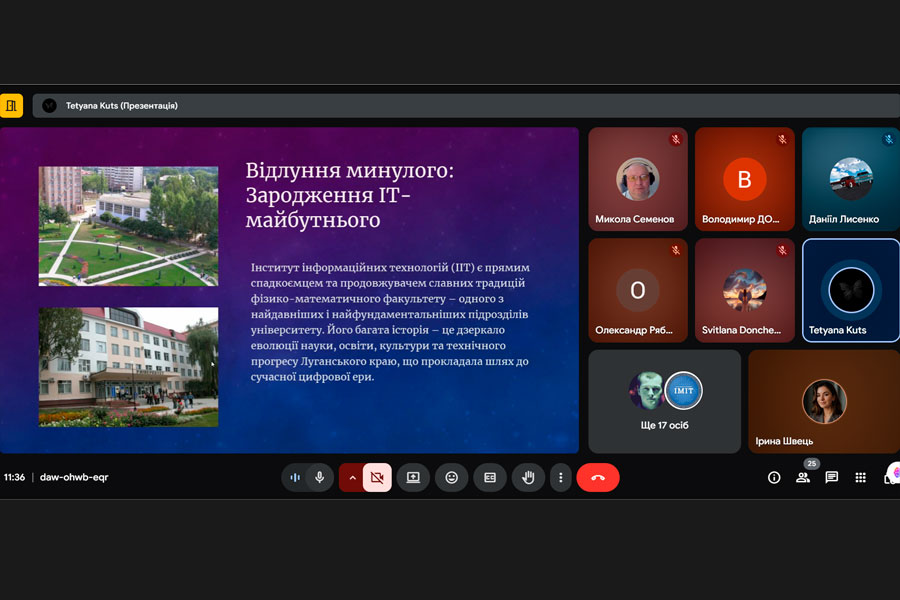This screenshot has height=600, width=900.
Task: Click the muted mic icon on Микола Семенов's tile
Action: point(676,139)
